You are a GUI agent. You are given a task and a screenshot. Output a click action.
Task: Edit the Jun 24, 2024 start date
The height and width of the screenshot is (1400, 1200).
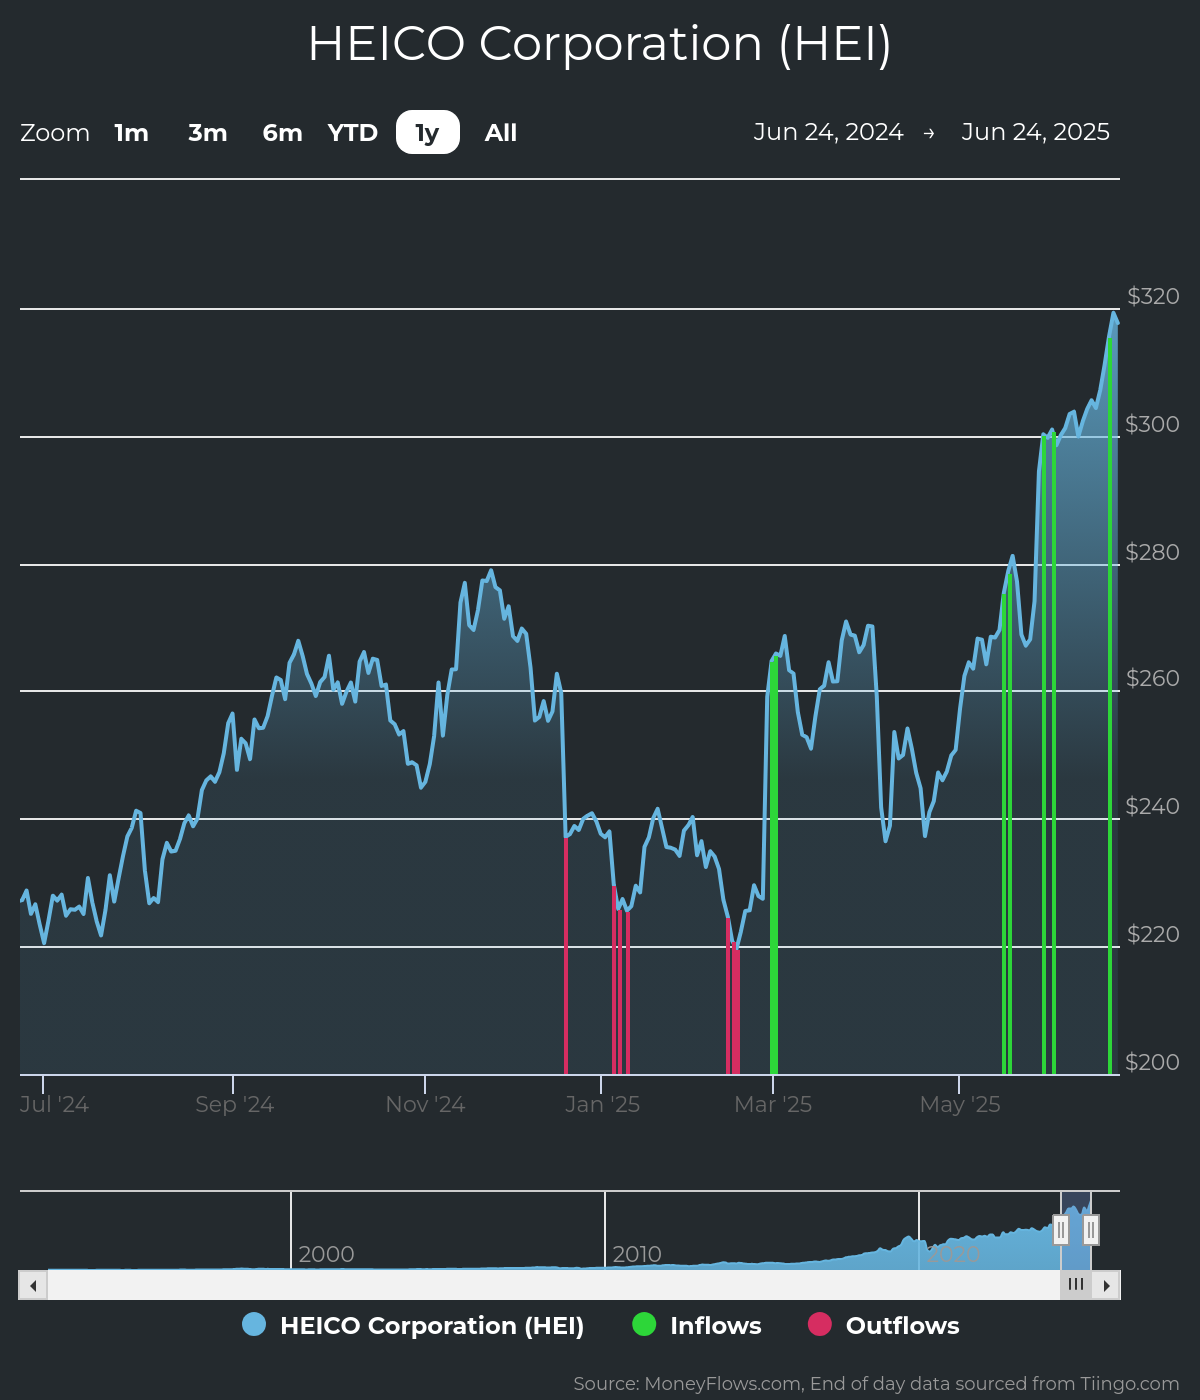coord(828,132)
